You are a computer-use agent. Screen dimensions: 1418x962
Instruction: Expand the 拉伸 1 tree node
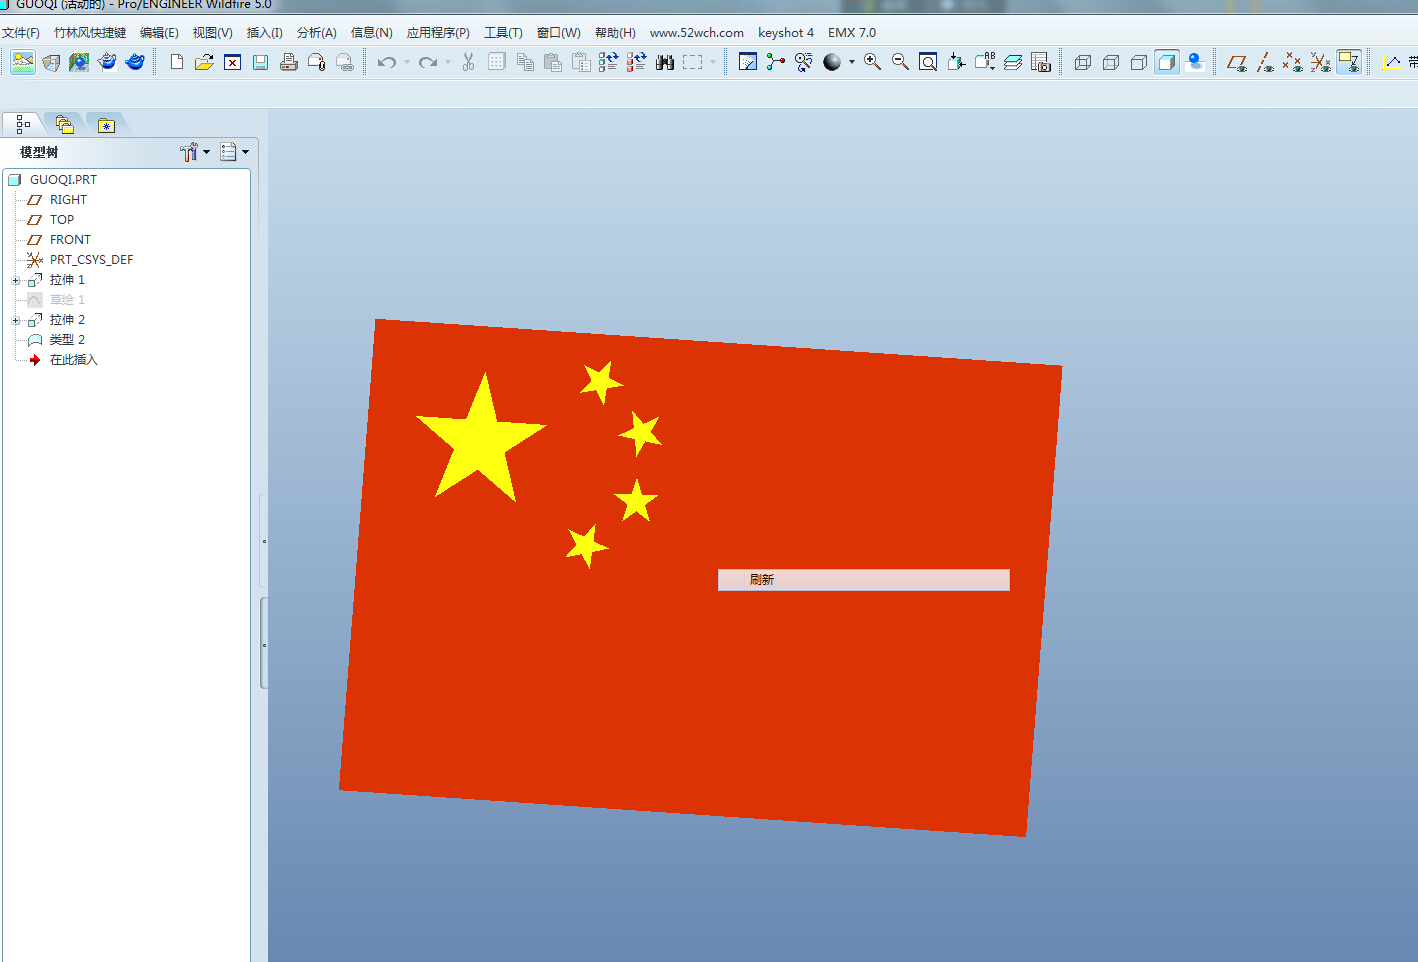click(x=15, y=280)
